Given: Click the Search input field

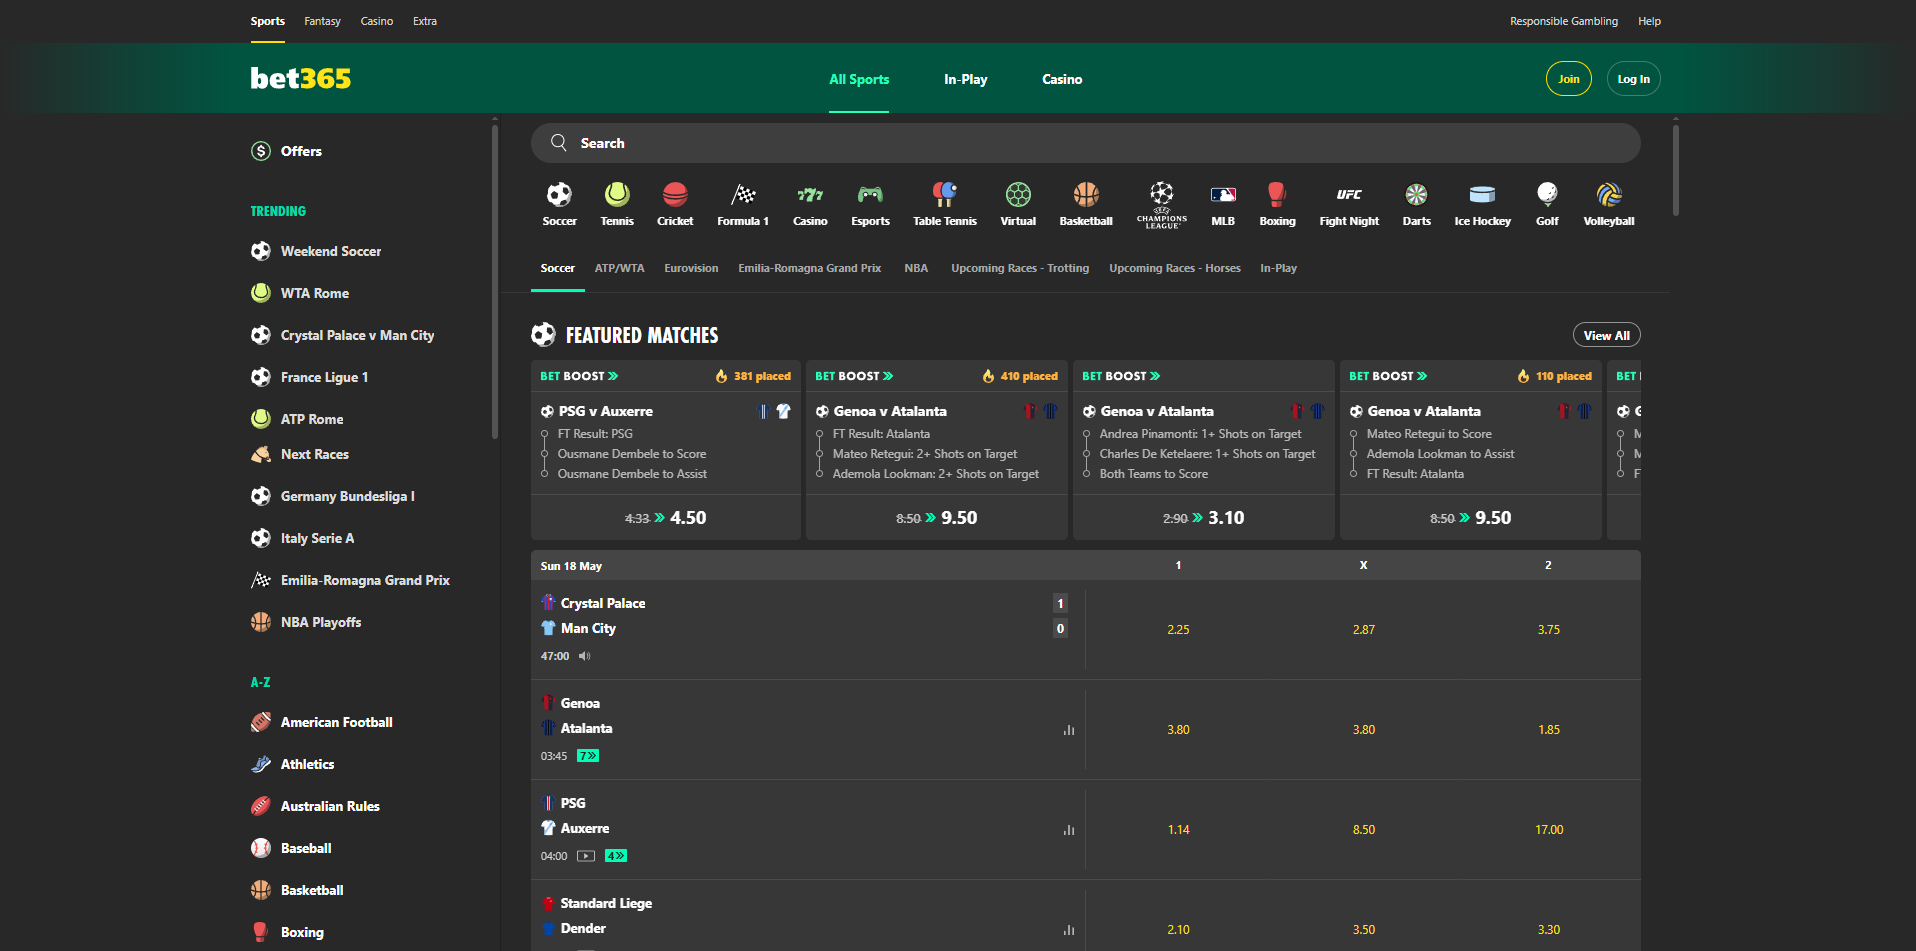Looking at the screenshot, I should pos(1086,143).
